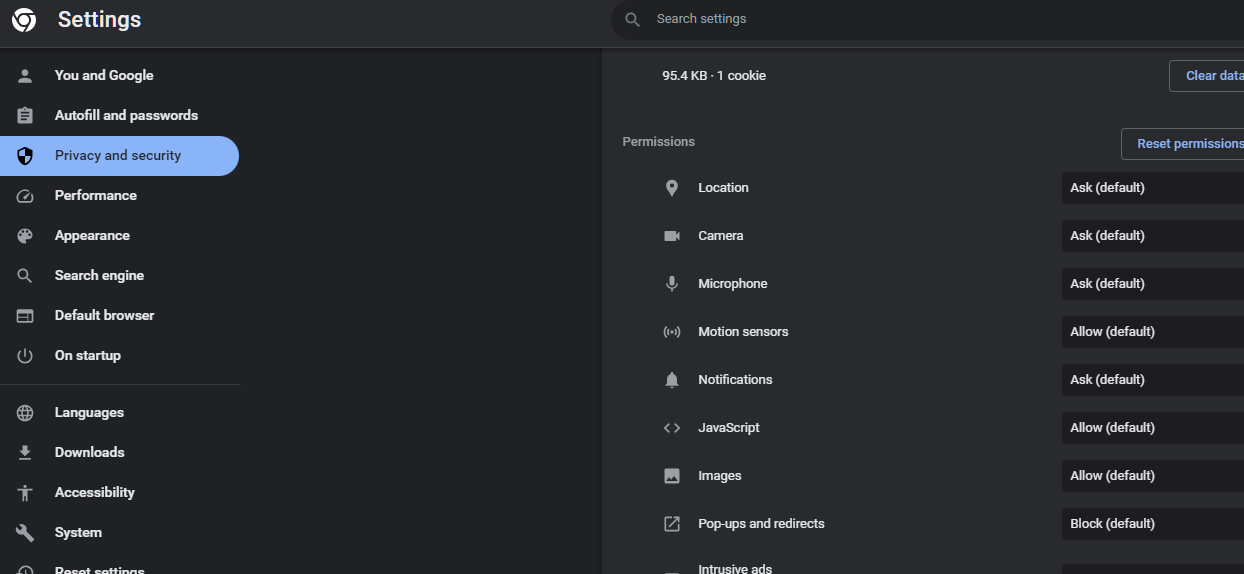Open Autofill and passwords settings
Screen dimensions: 1244x574
[126, 116]
